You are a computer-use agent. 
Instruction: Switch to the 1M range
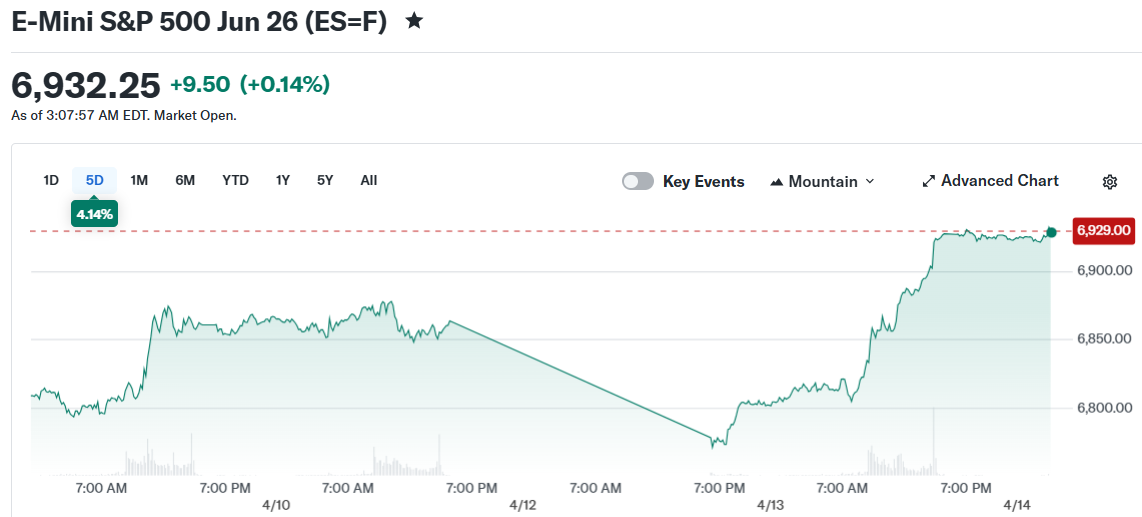(139, 181)
